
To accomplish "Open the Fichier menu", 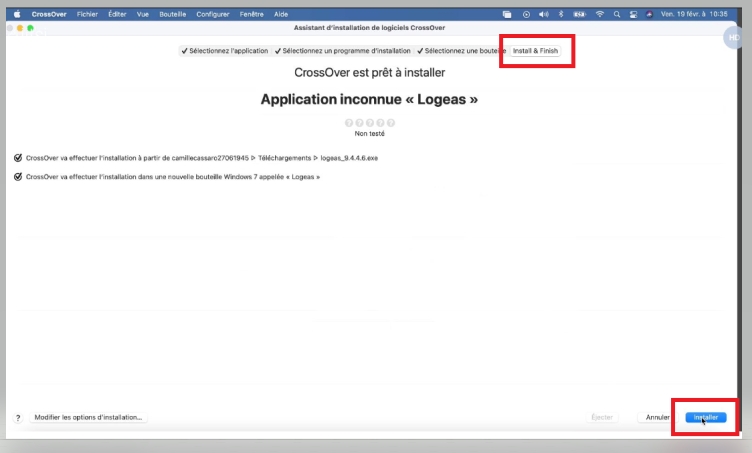I will [88, 14].
